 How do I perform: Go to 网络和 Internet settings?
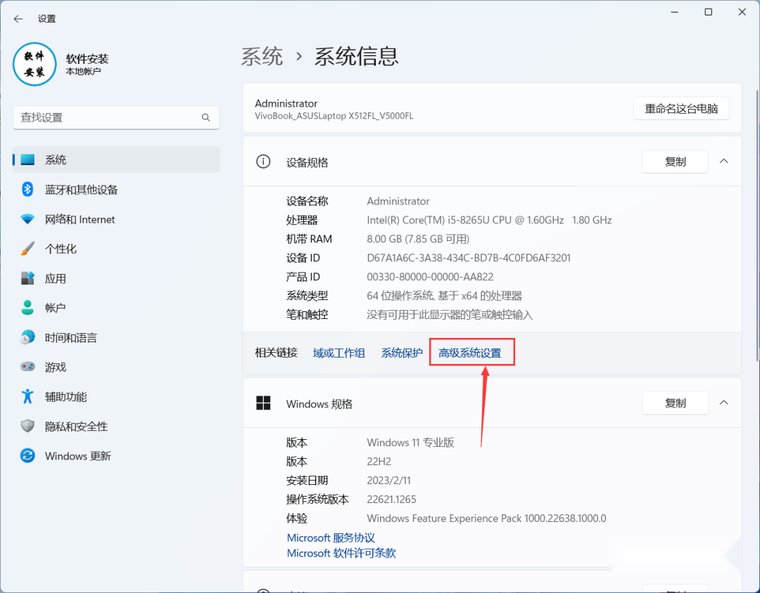click(x=116, y=219)
